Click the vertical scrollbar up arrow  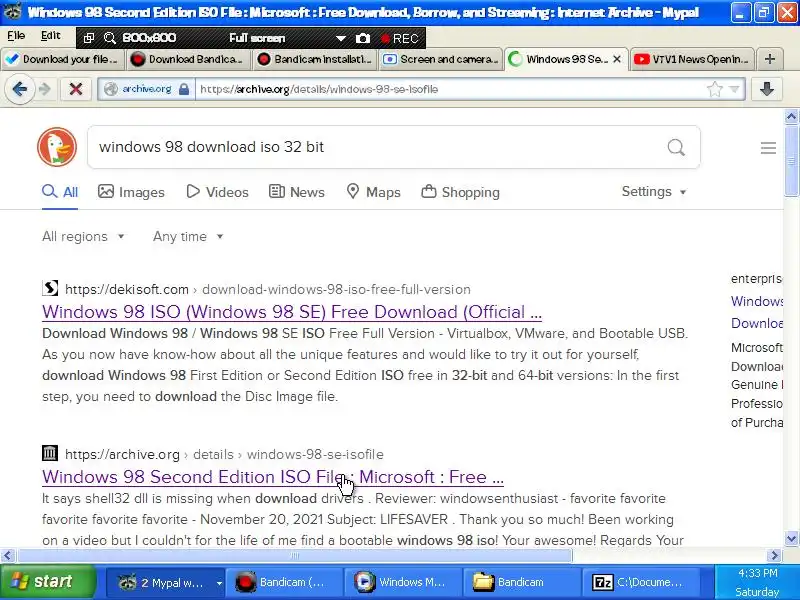pyautogui.click(x=791, y=117)
